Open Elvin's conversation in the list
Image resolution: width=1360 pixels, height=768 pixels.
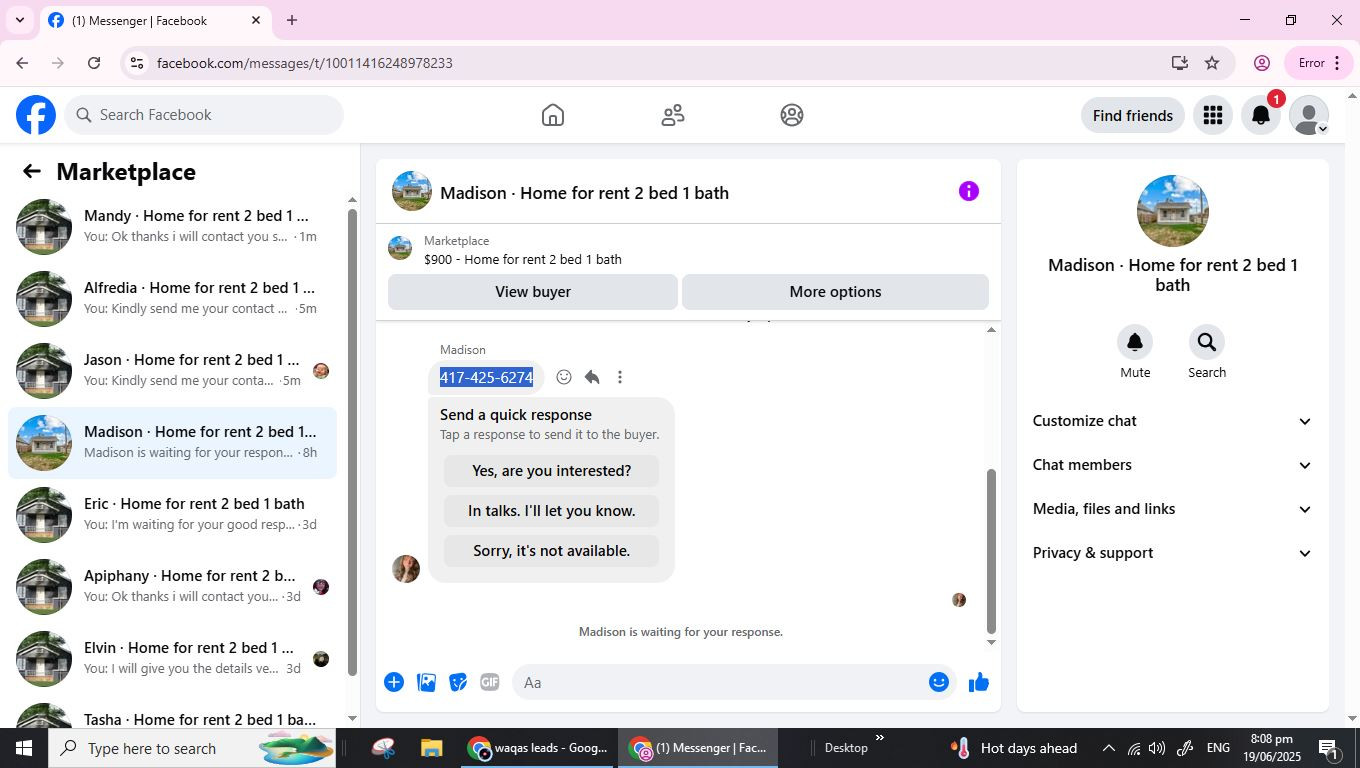click(172, 659)
